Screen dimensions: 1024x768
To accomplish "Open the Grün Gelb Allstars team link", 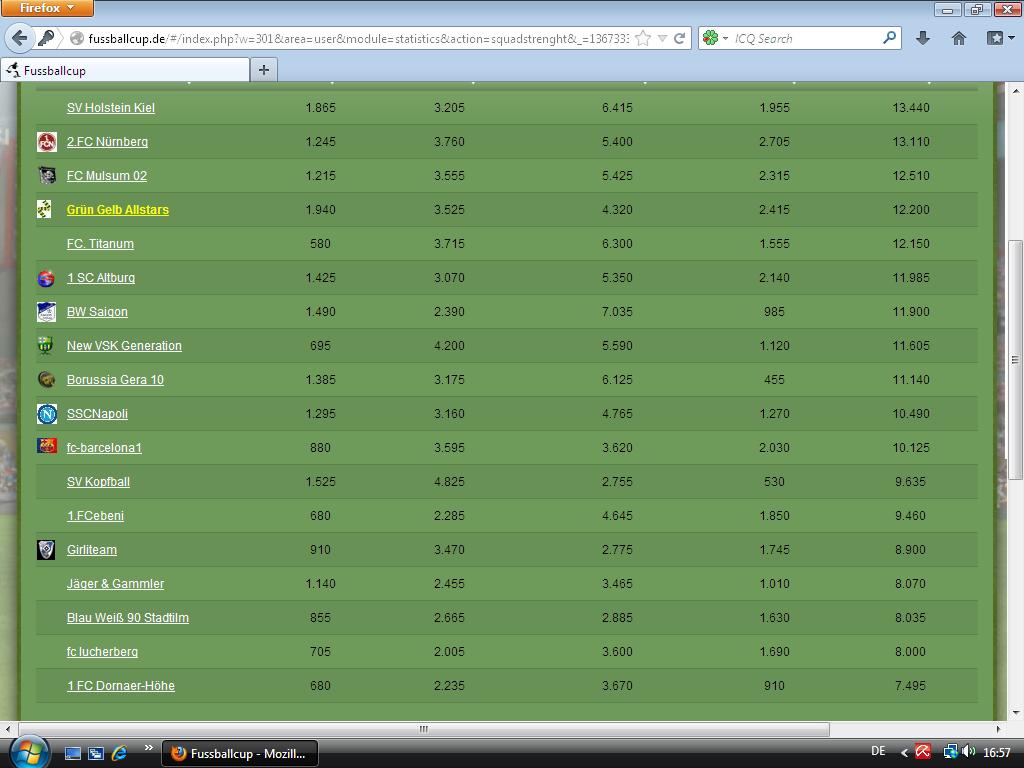I will [x=117, y=210].
